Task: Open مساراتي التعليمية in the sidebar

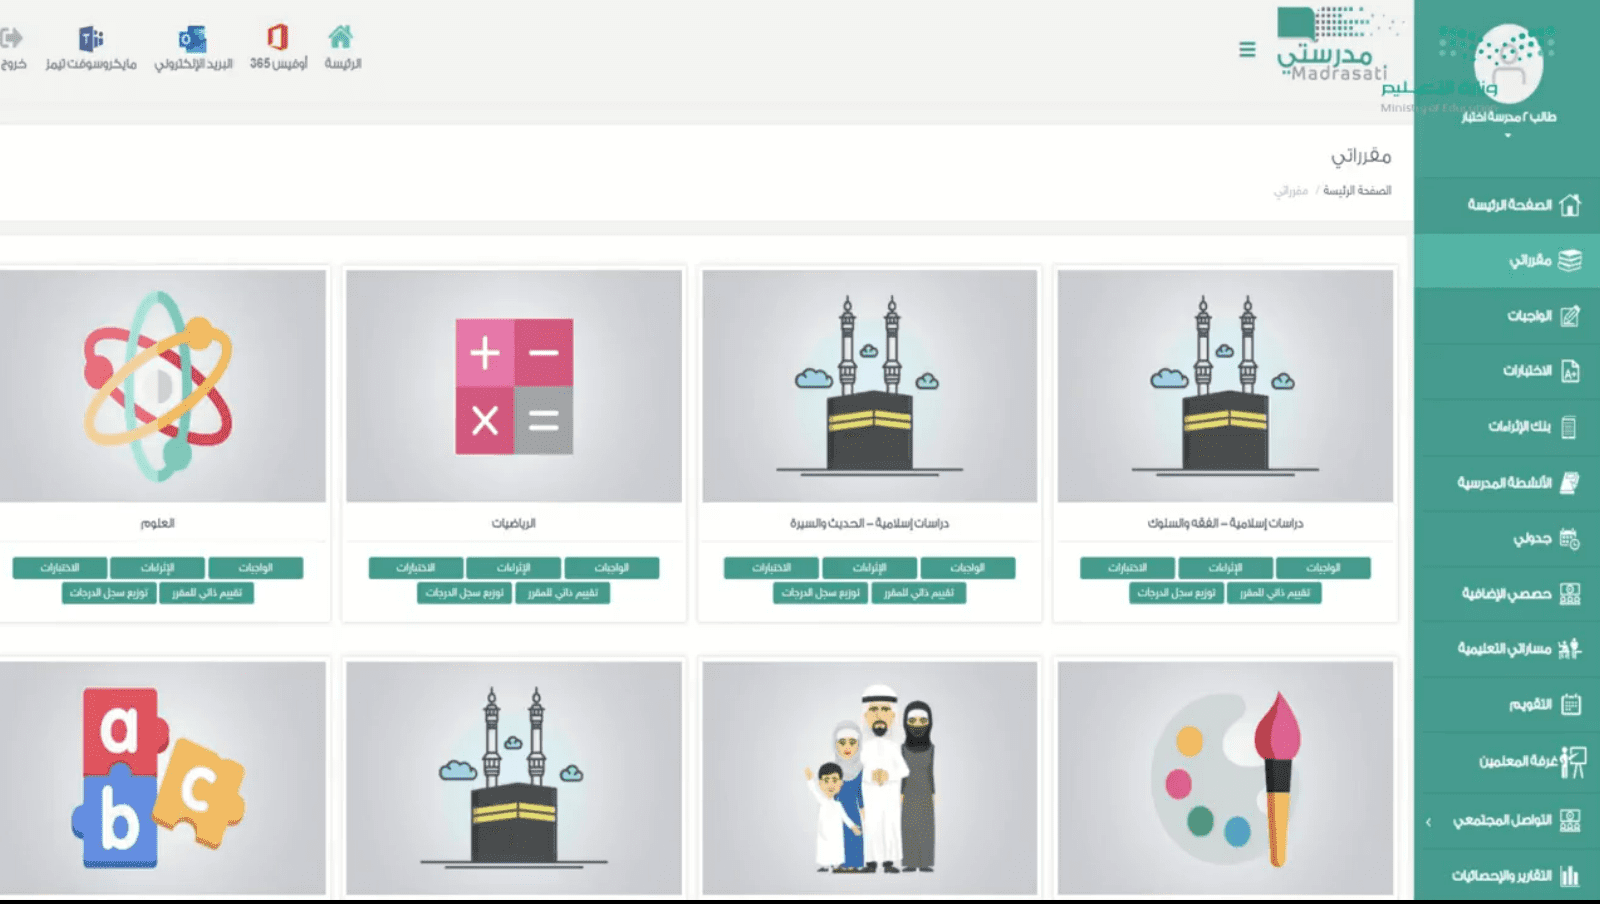Action: pyautogui.click(x=1508, y=649)
